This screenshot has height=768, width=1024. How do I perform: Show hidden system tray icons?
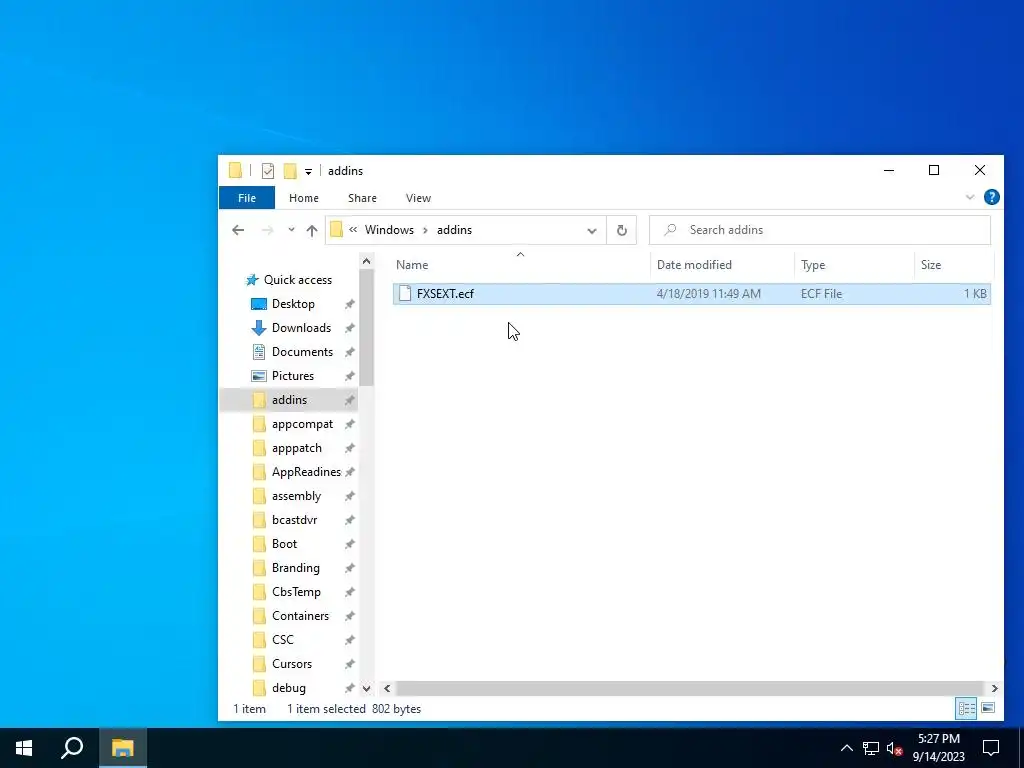(x=846, y=748)
